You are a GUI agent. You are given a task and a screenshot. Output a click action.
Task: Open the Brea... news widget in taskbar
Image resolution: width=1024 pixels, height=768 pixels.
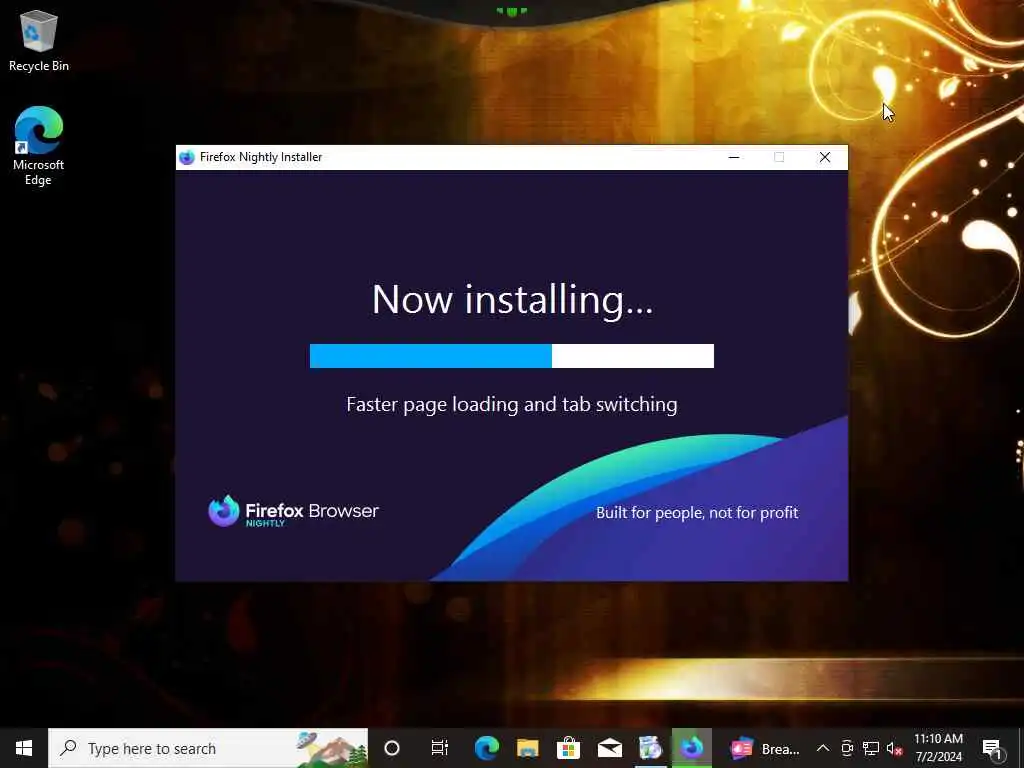point(765,748)
